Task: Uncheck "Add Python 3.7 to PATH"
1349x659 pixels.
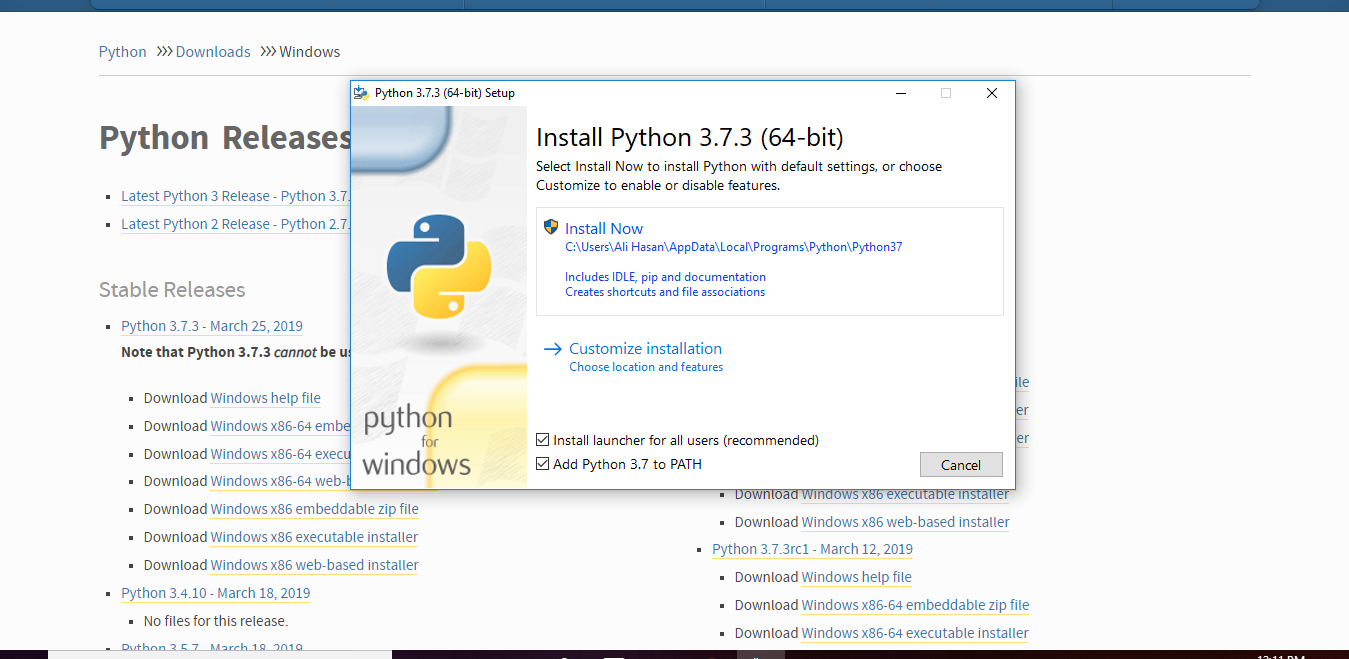Action: (x=543, y=463)
